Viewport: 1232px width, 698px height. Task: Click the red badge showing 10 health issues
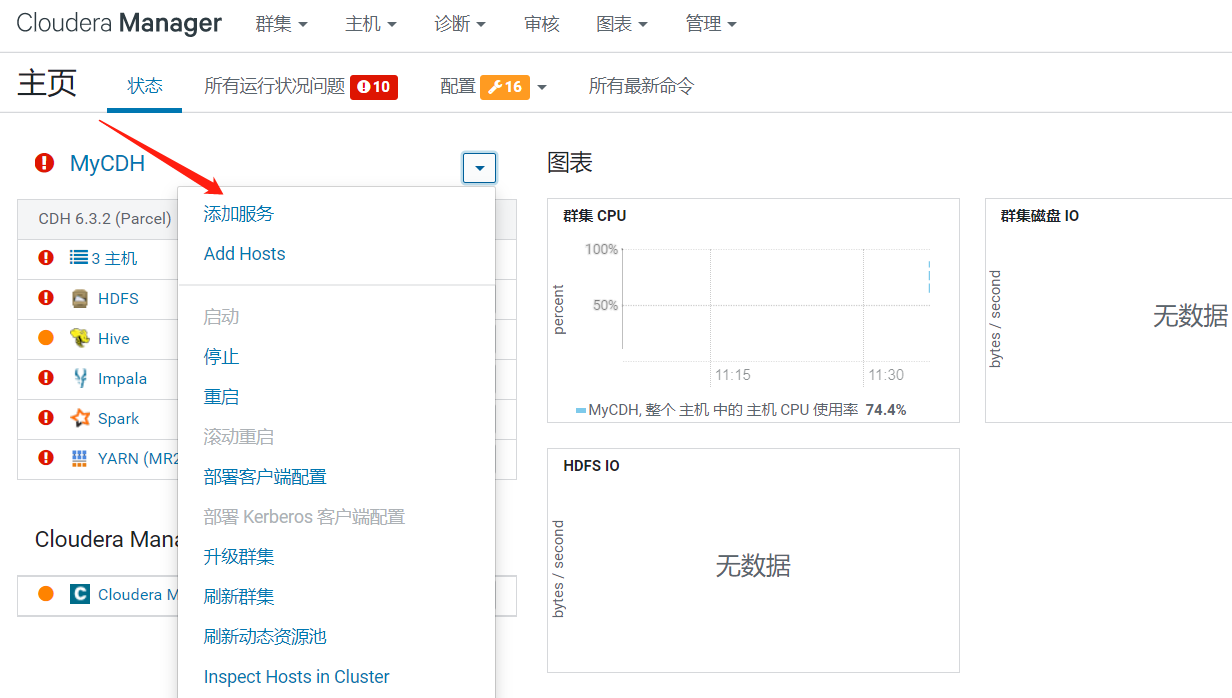click(374, 87)
